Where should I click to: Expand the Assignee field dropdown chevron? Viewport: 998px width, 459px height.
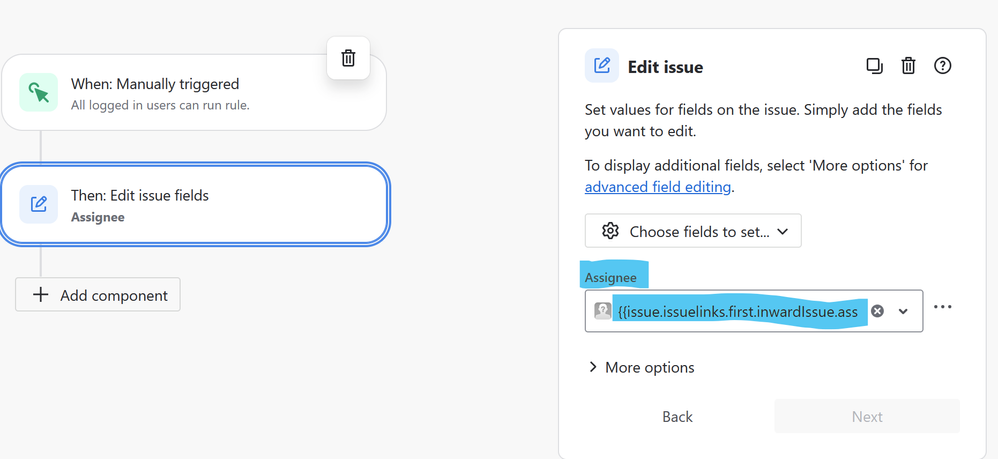tap(903, 311)
